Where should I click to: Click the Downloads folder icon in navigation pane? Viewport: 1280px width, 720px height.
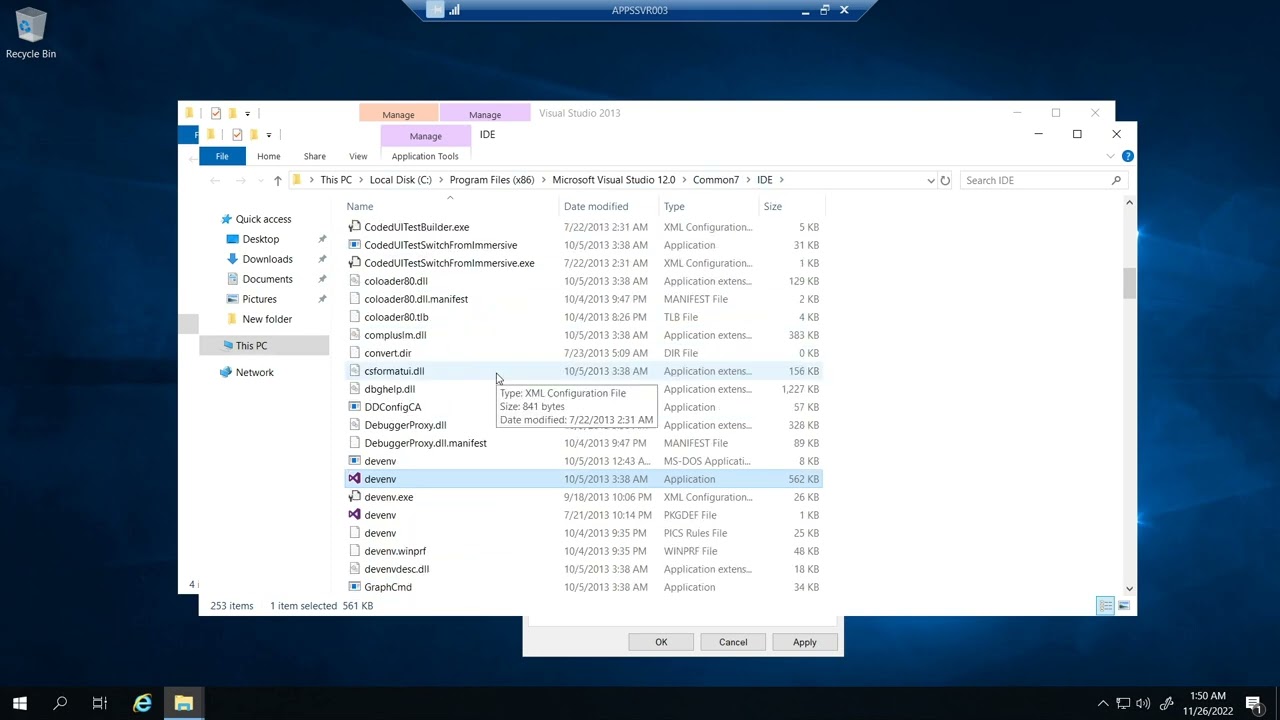pyautogui.click(x=233, y=259)
